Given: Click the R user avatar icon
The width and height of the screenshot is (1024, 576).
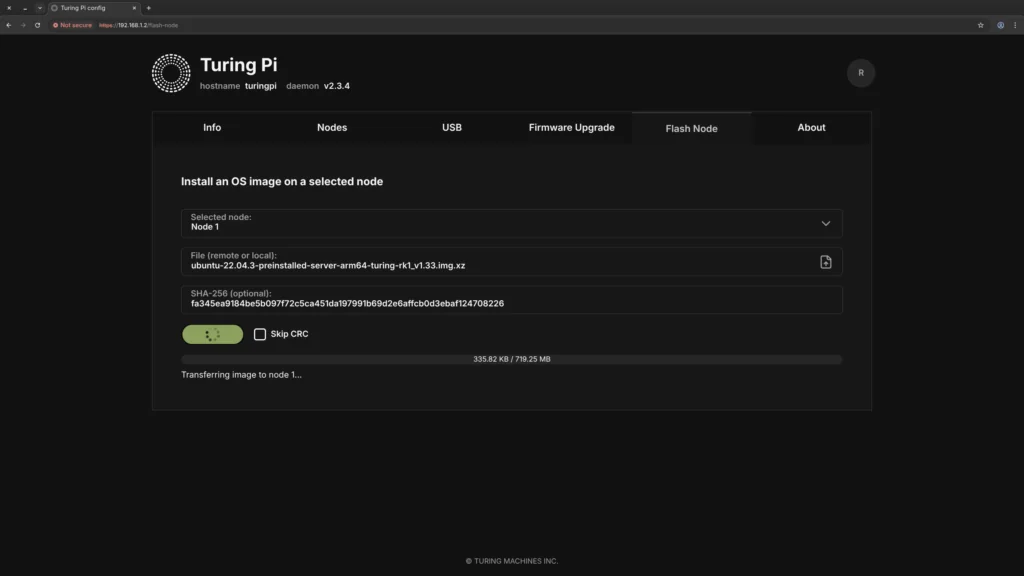Looking at the screenshot, I should (x=860, y=73).
